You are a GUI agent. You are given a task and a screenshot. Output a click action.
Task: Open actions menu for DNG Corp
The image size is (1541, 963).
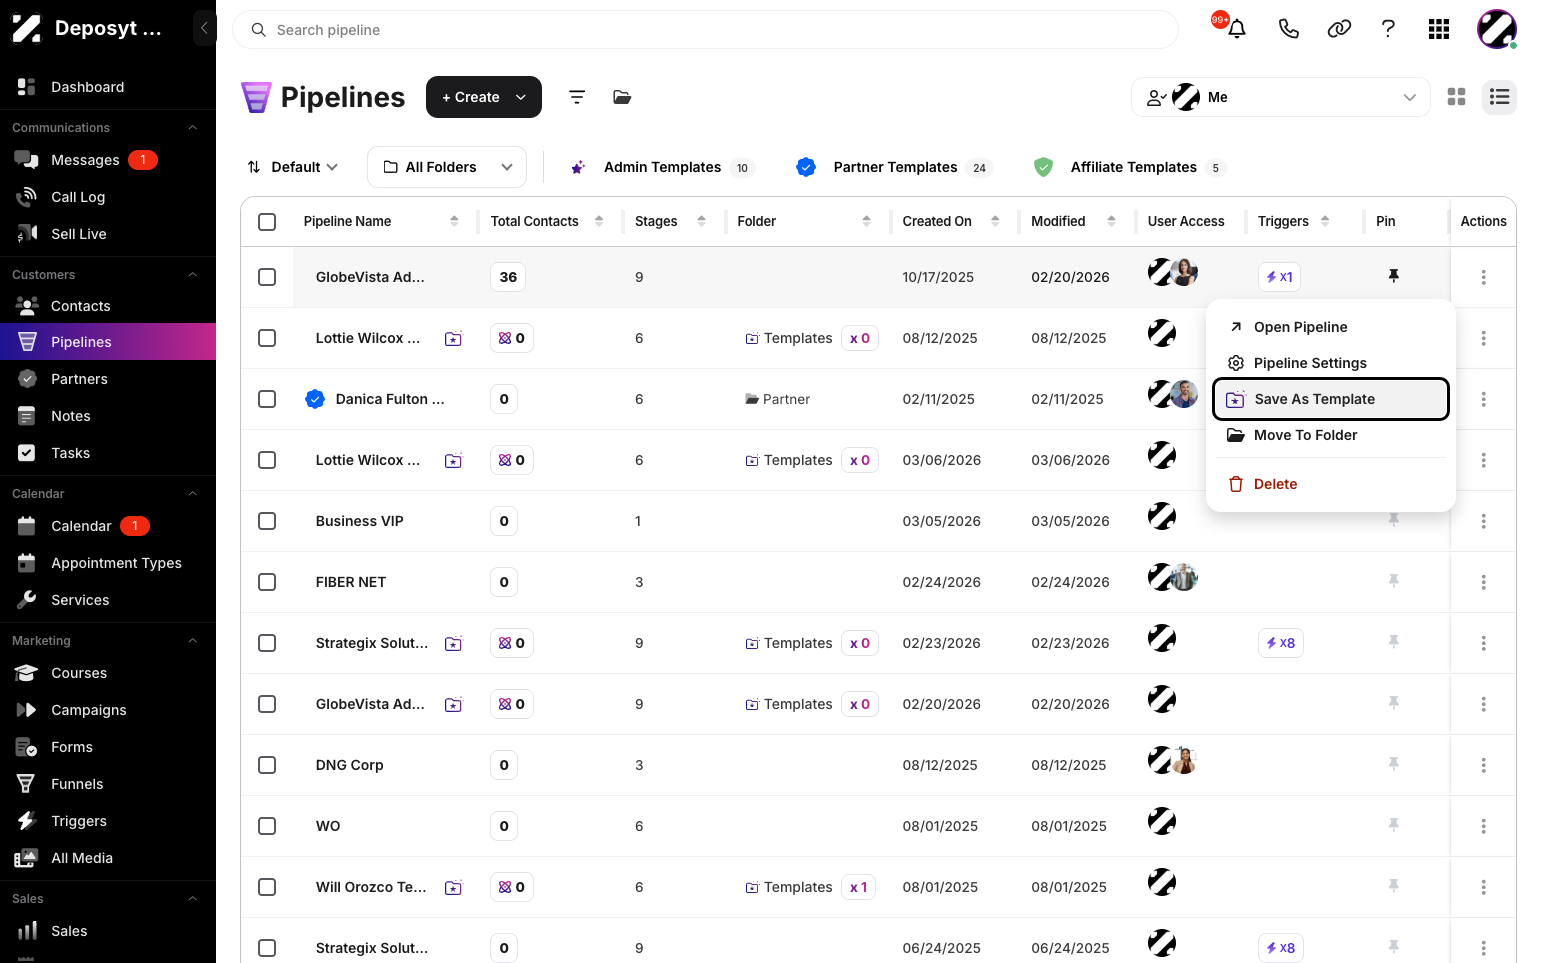click(1483, 765)
